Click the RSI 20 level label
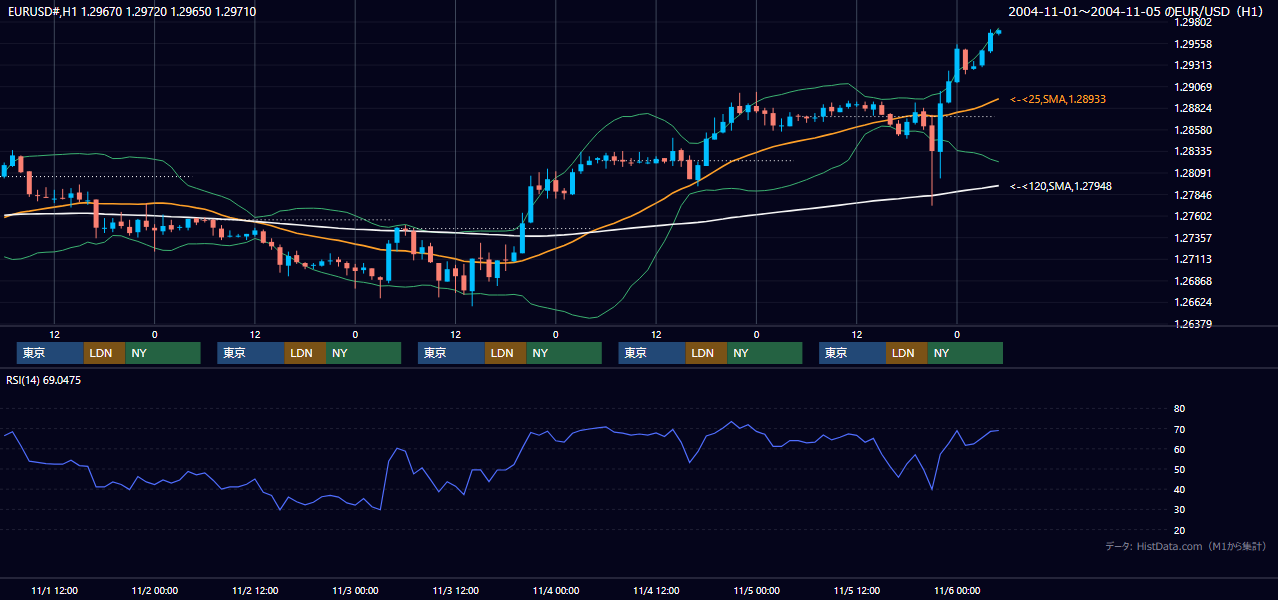The width and height of the screenshot is (1278, 600). click(x=1179, y=530)
